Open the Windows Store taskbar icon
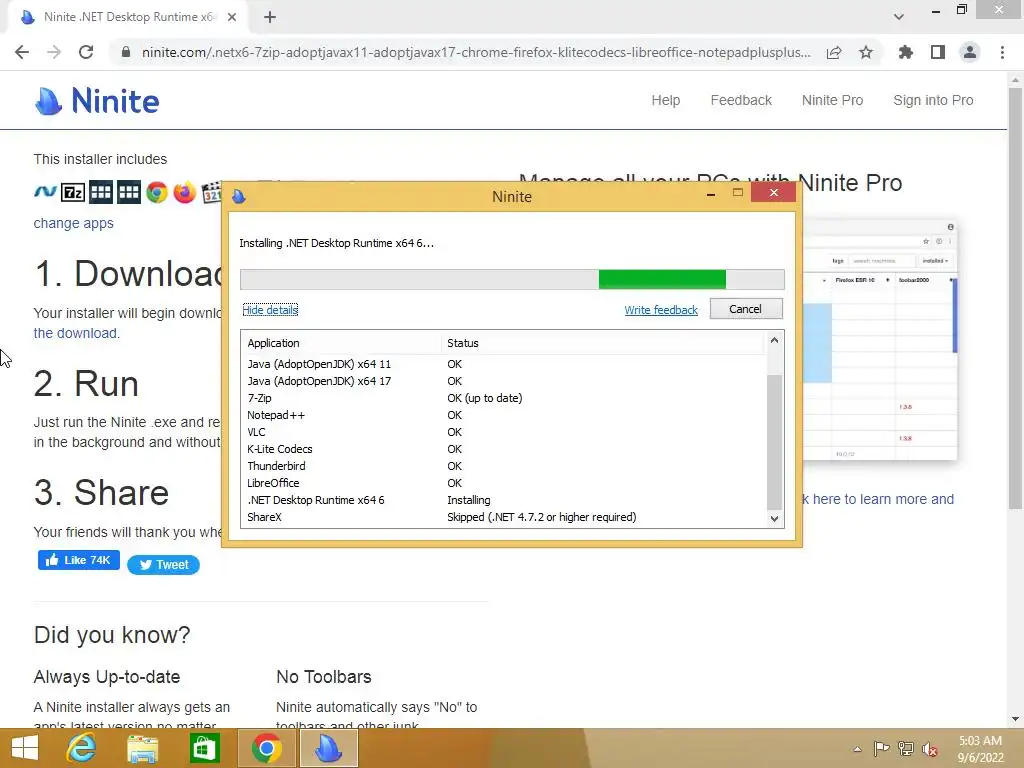Screen dimensions: 1024x768 click(204, 748)
